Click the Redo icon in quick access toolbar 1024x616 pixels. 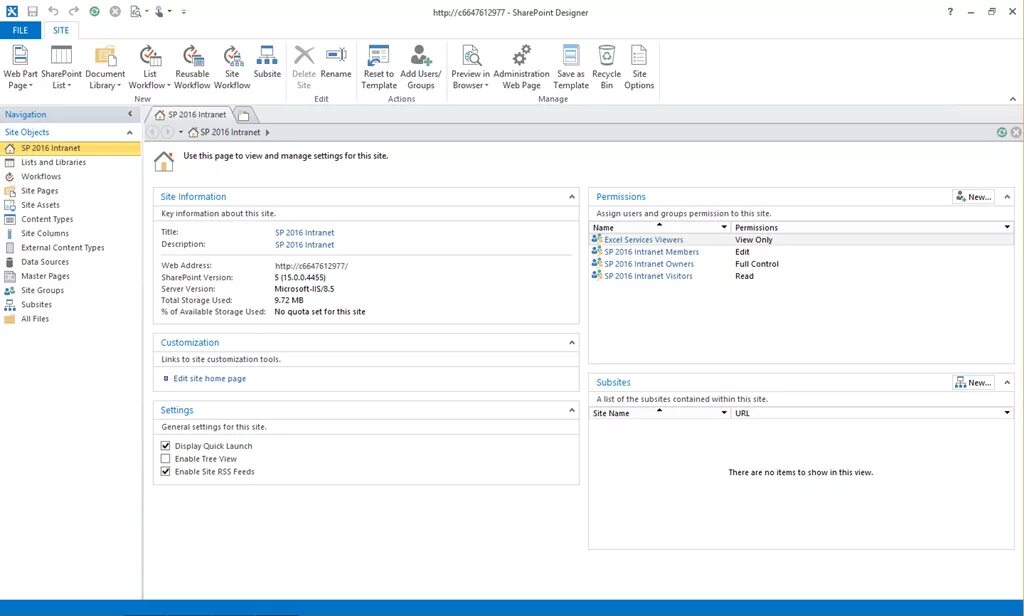74,12
